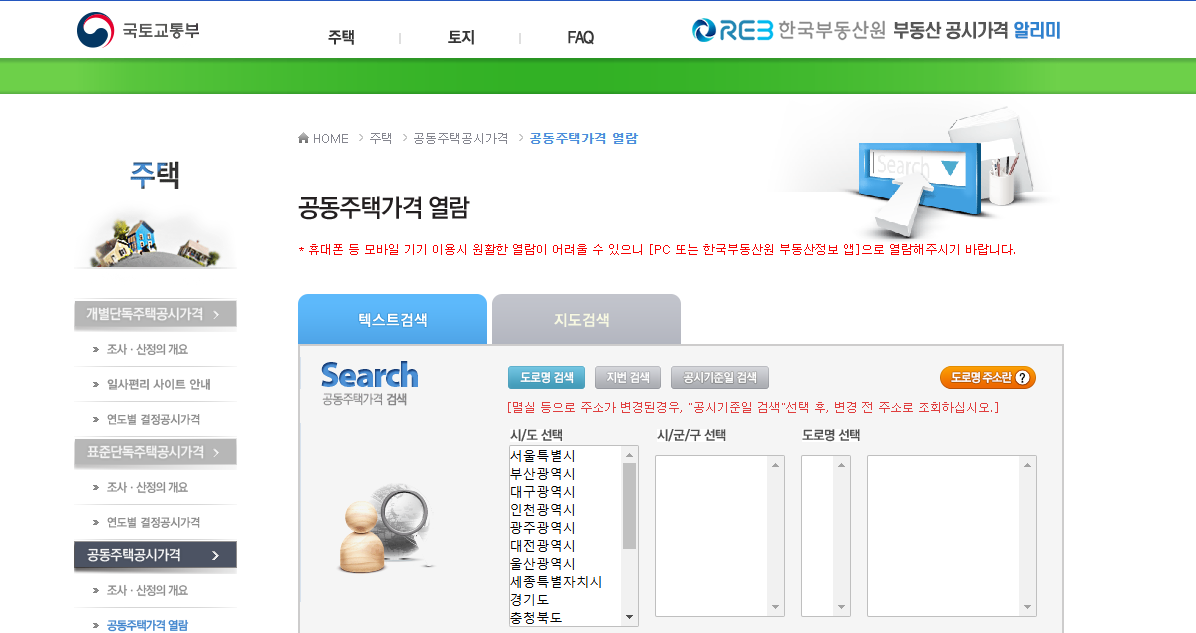Open the 토지 menu in the top navigation
The height and width of the screenshot is (633, 1196).
pos(460,36)
